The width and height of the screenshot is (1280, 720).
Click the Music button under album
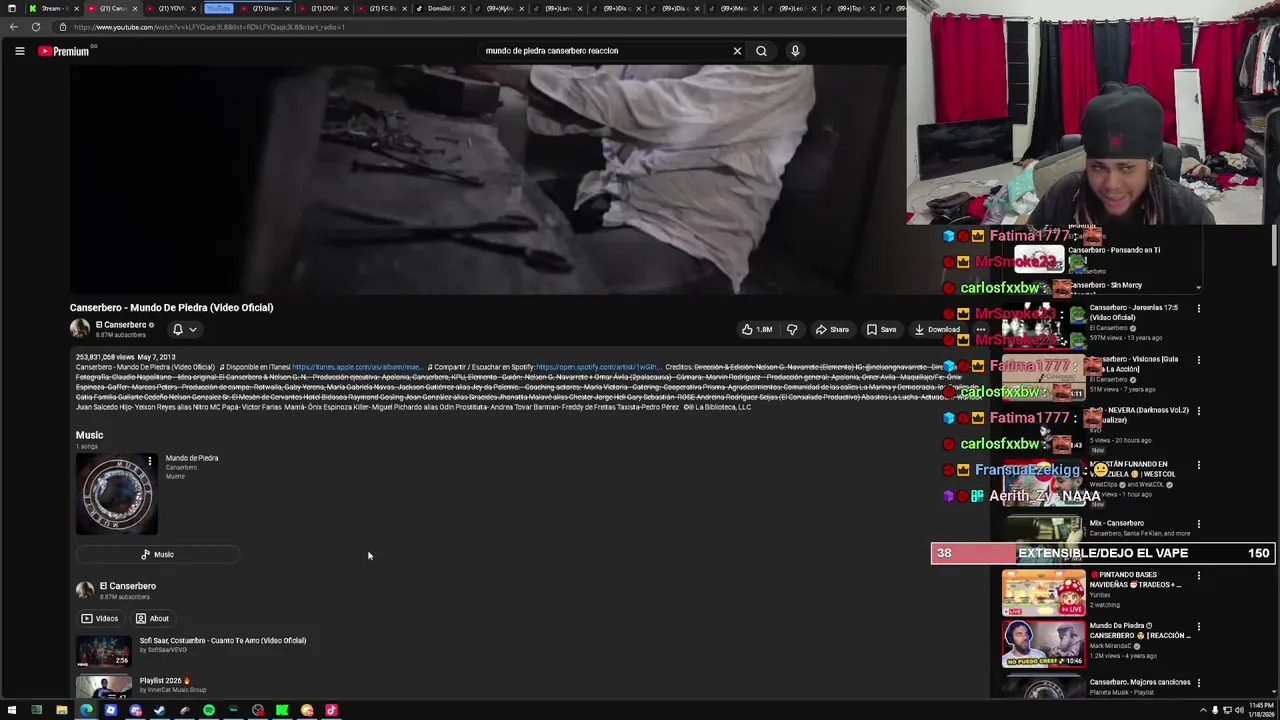(157, 554)
